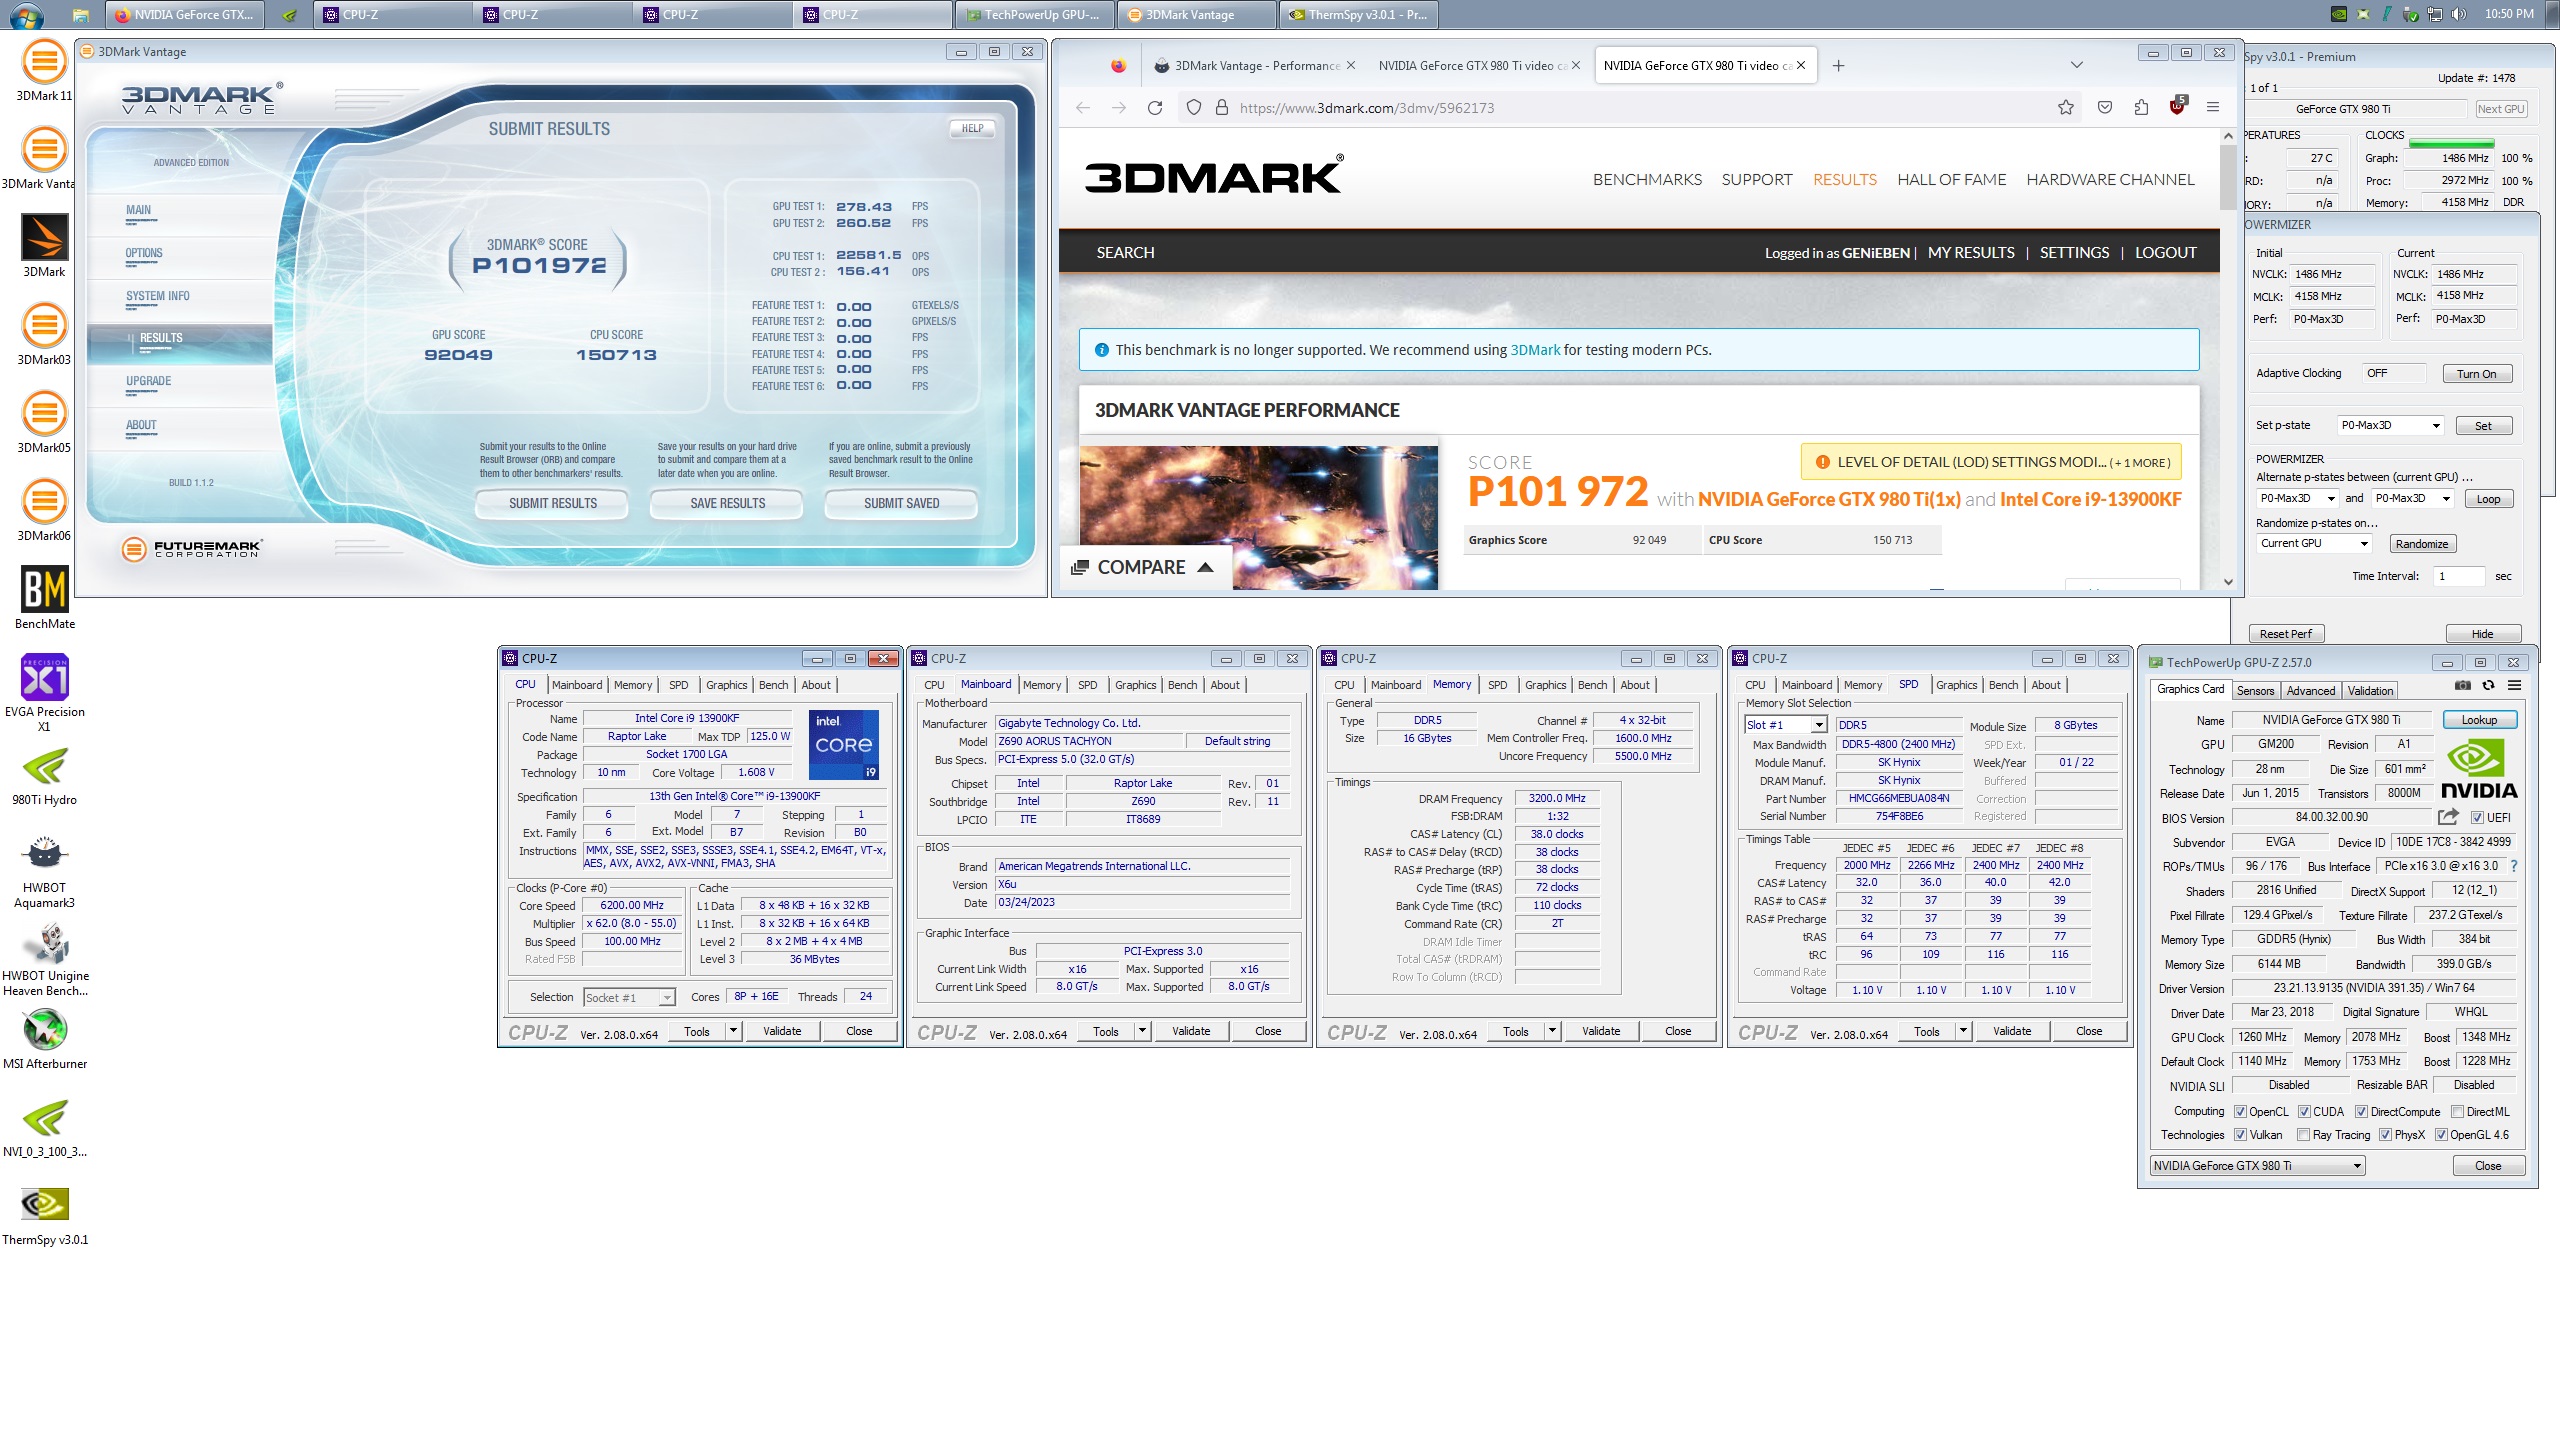Toggle the PhysX checkbox in GPU-Z
Viewport: 2560px width, 1440px height.
(x=2386, y=1135)
